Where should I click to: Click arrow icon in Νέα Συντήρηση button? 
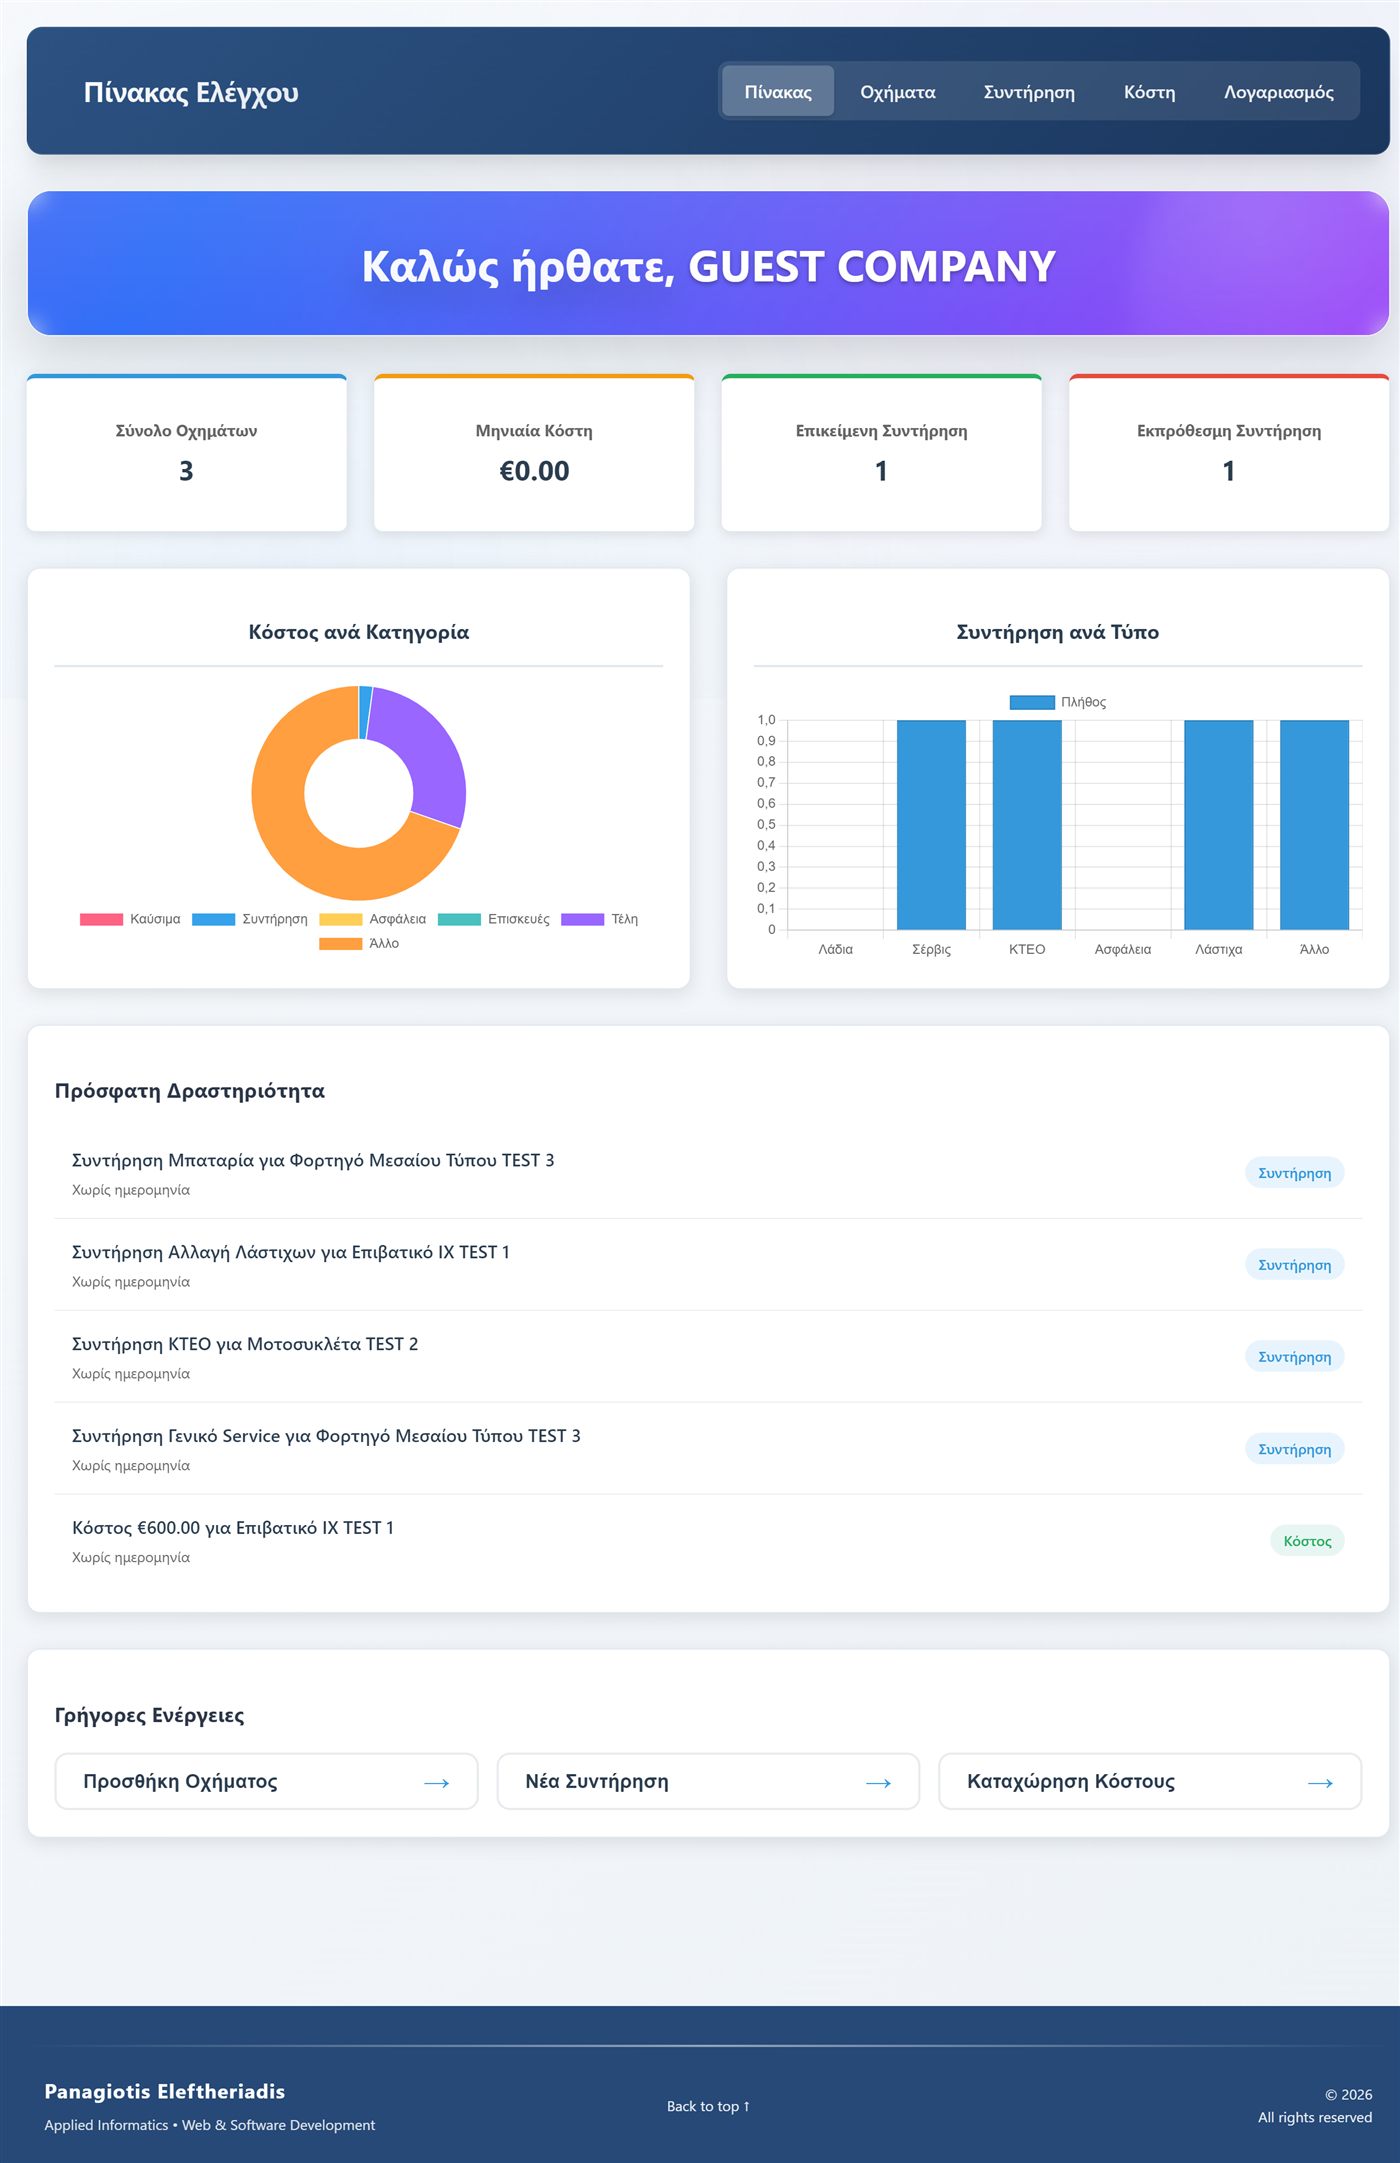click(878, 1783)
